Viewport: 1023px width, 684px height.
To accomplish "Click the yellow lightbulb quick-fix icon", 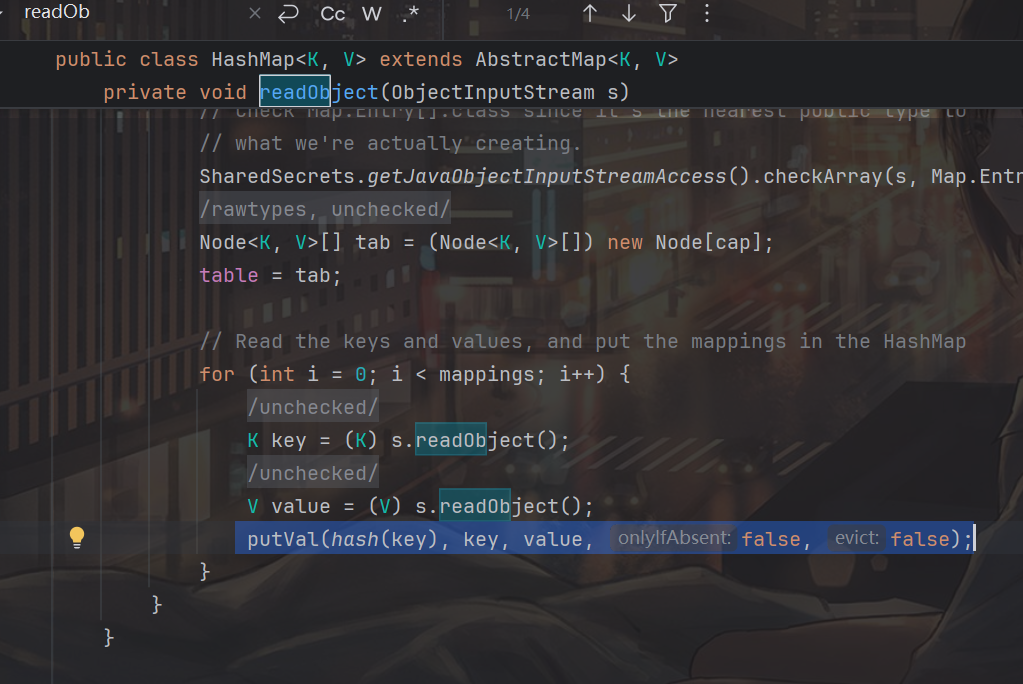I will (77, 539).
